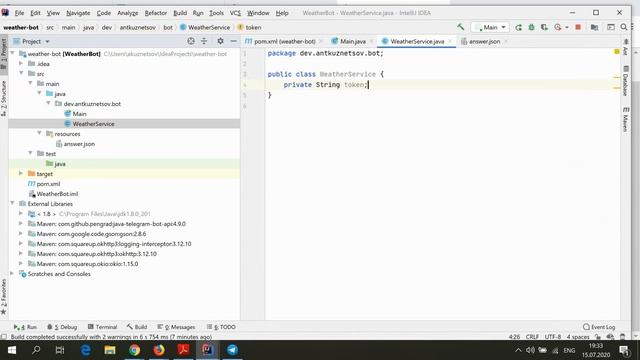Viewport: 640px width, 360px height.
Task: Open the Favorites tool window on left edge
Action: pos(4,297)
